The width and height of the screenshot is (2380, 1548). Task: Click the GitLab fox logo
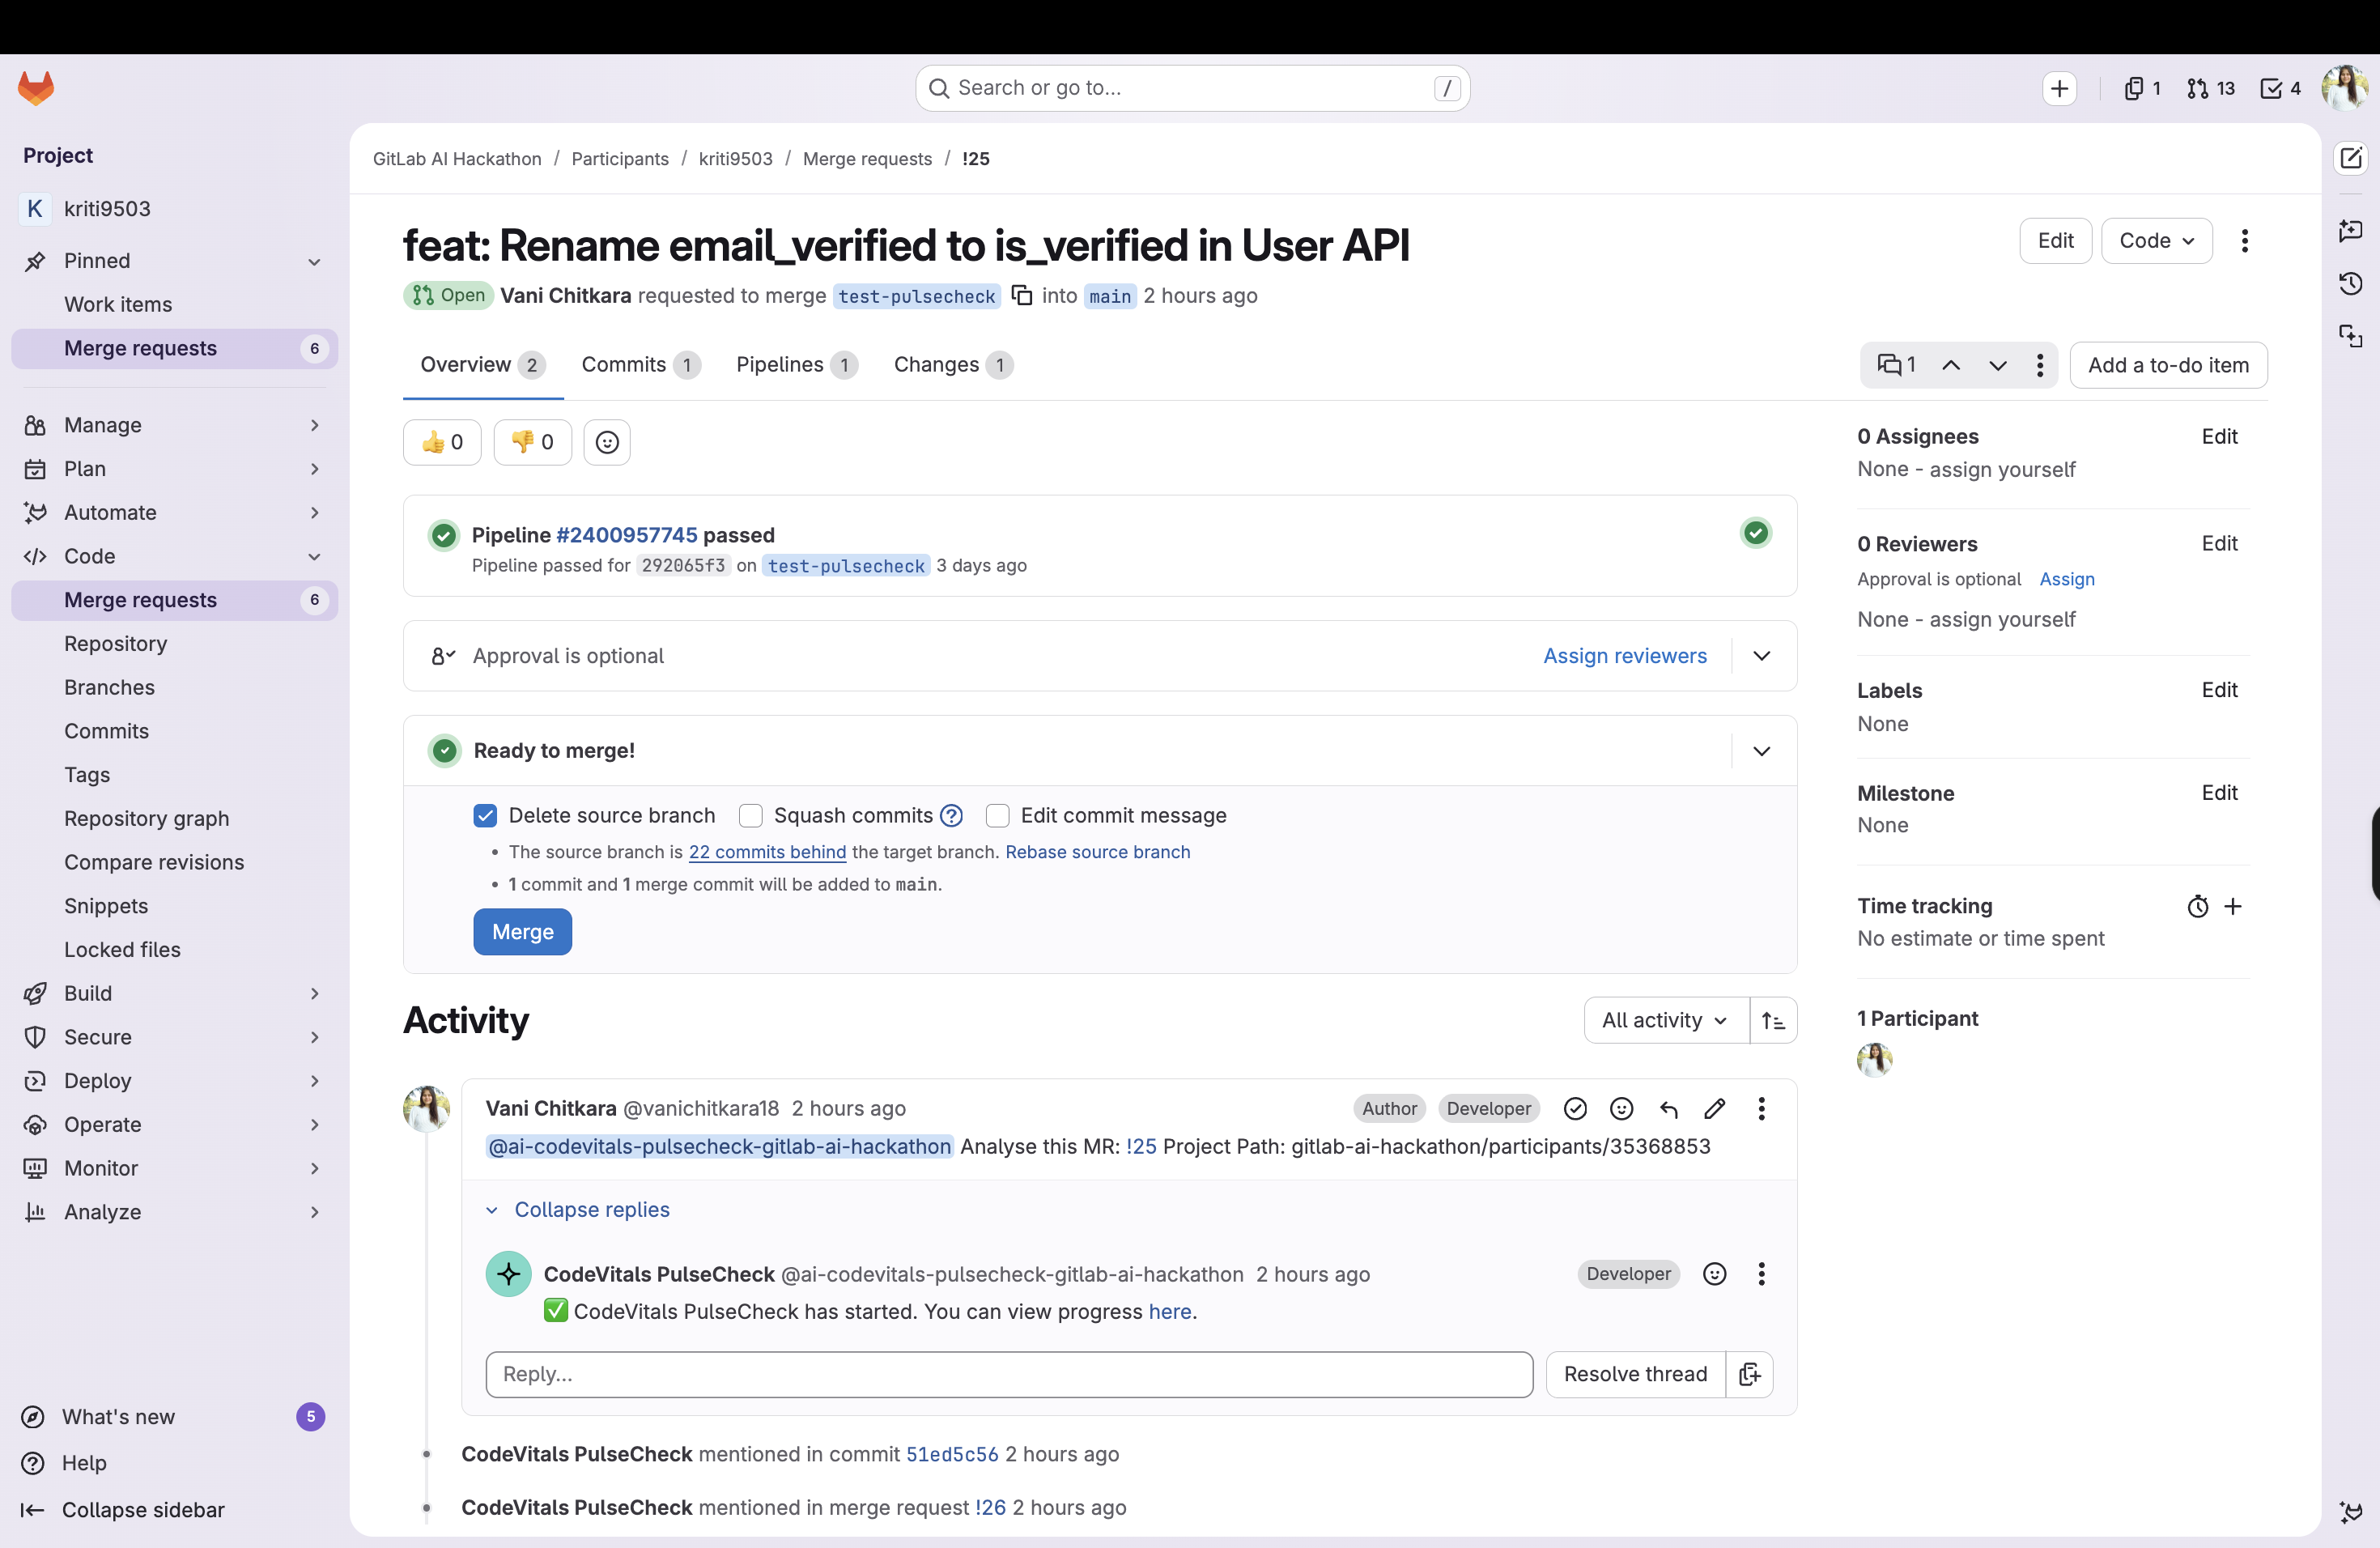pyautogui.click(x=36, y=88)
